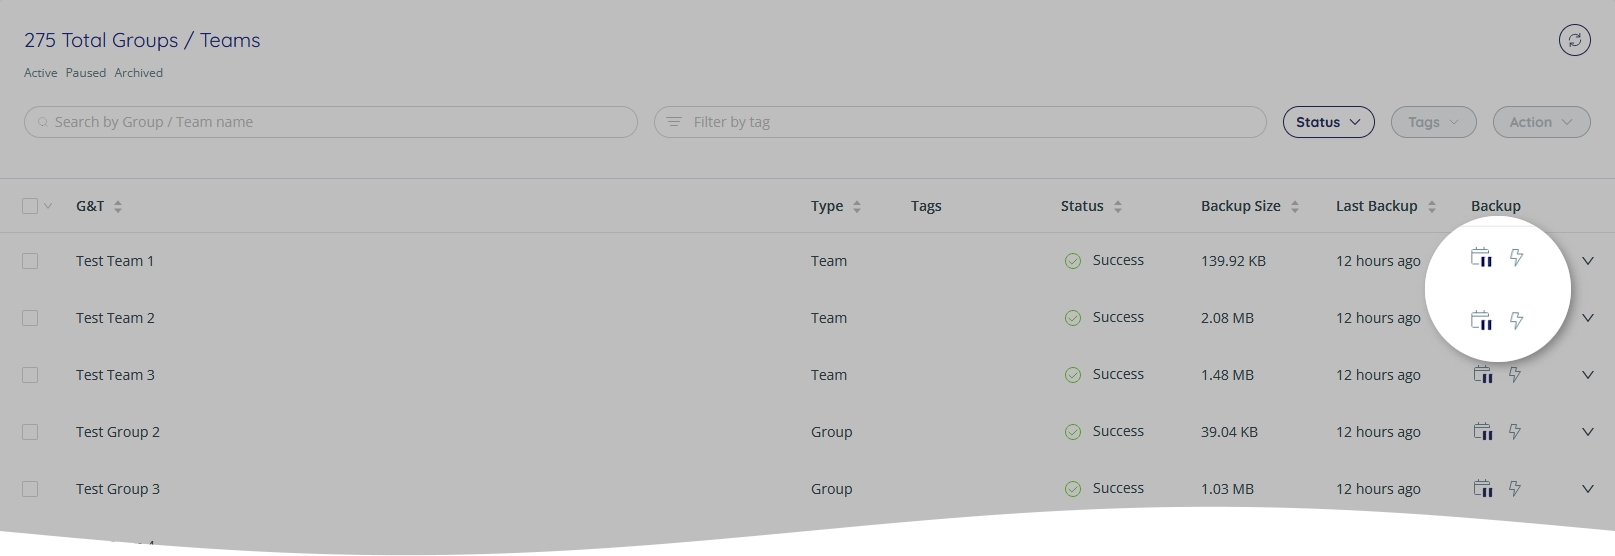
Task: Open the Status dropdown filter
Action: pos(1328,122)
